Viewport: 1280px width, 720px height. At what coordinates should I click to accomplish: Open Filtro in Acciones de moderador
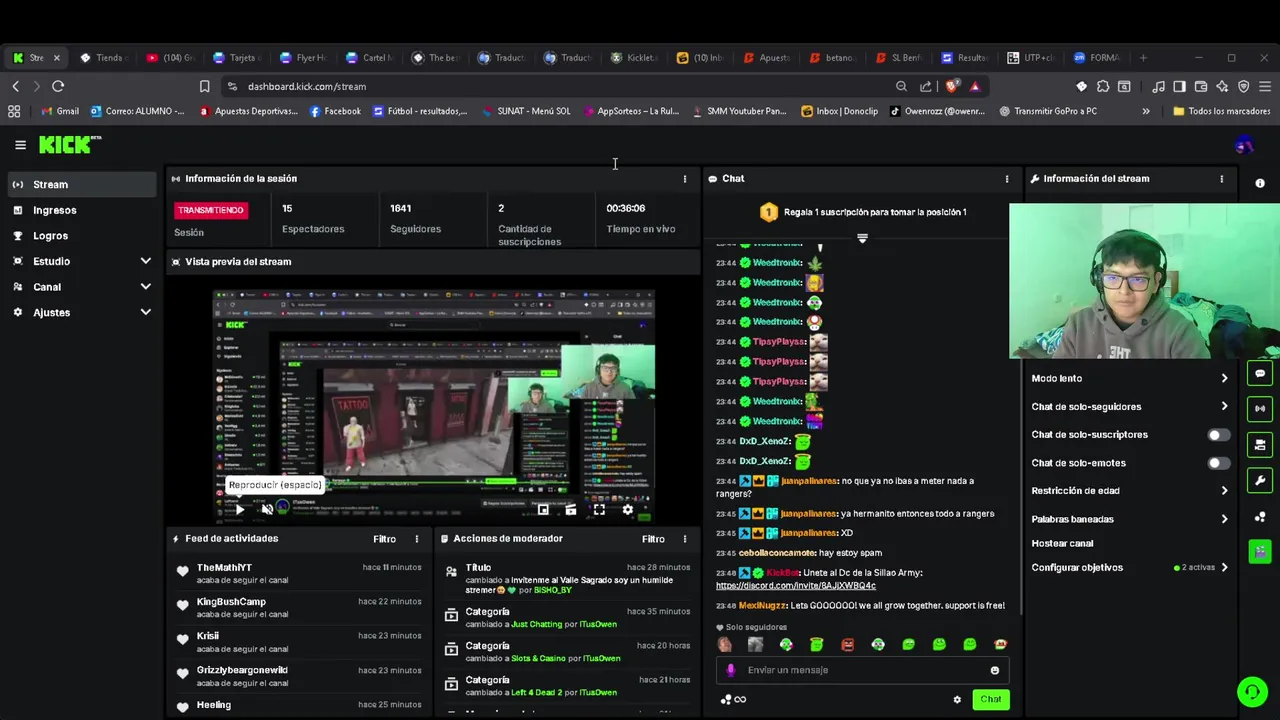click(x=653, y=539)
